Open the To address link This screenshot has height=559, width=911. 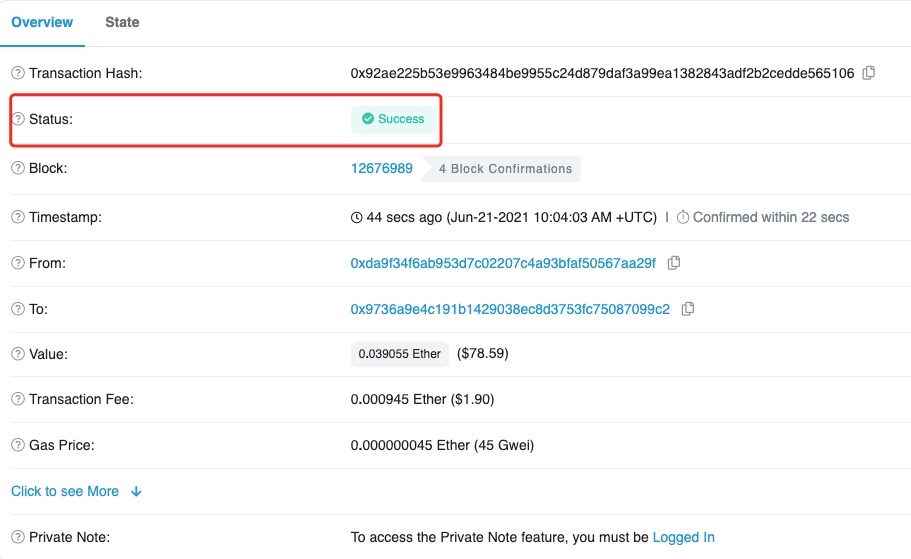point(510,309)
